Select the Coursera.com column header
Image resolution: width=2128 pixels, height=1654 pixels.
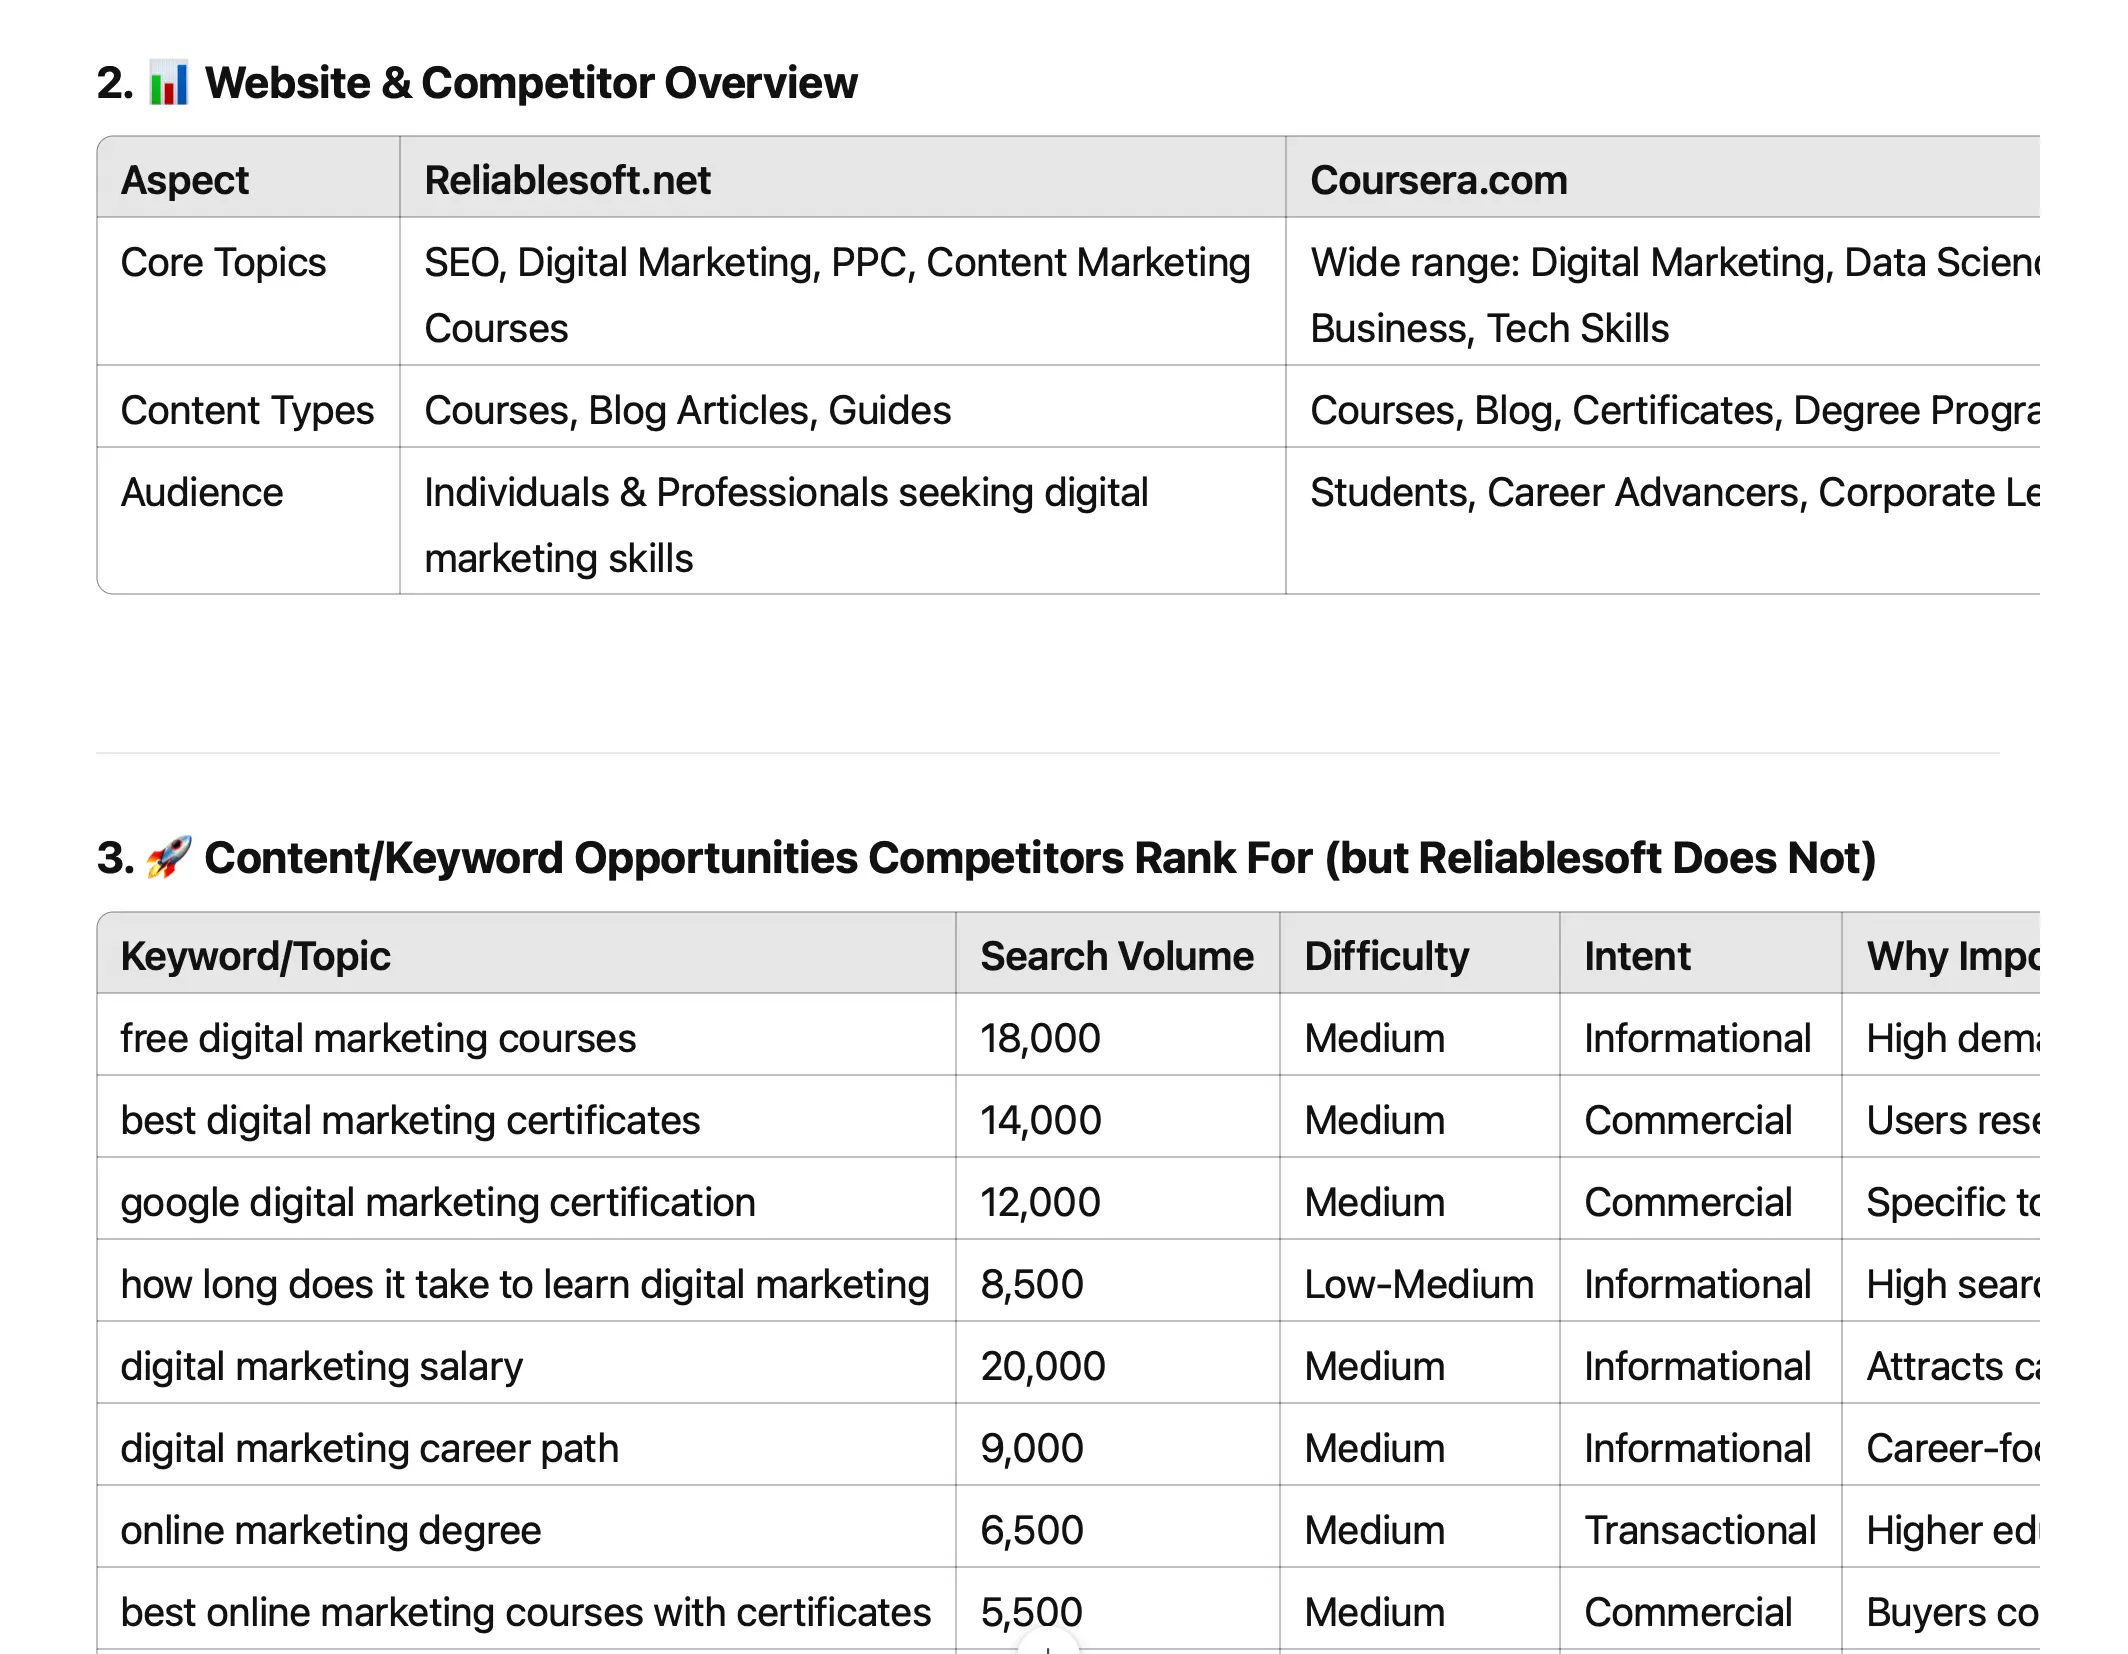tap(1438, 180)
